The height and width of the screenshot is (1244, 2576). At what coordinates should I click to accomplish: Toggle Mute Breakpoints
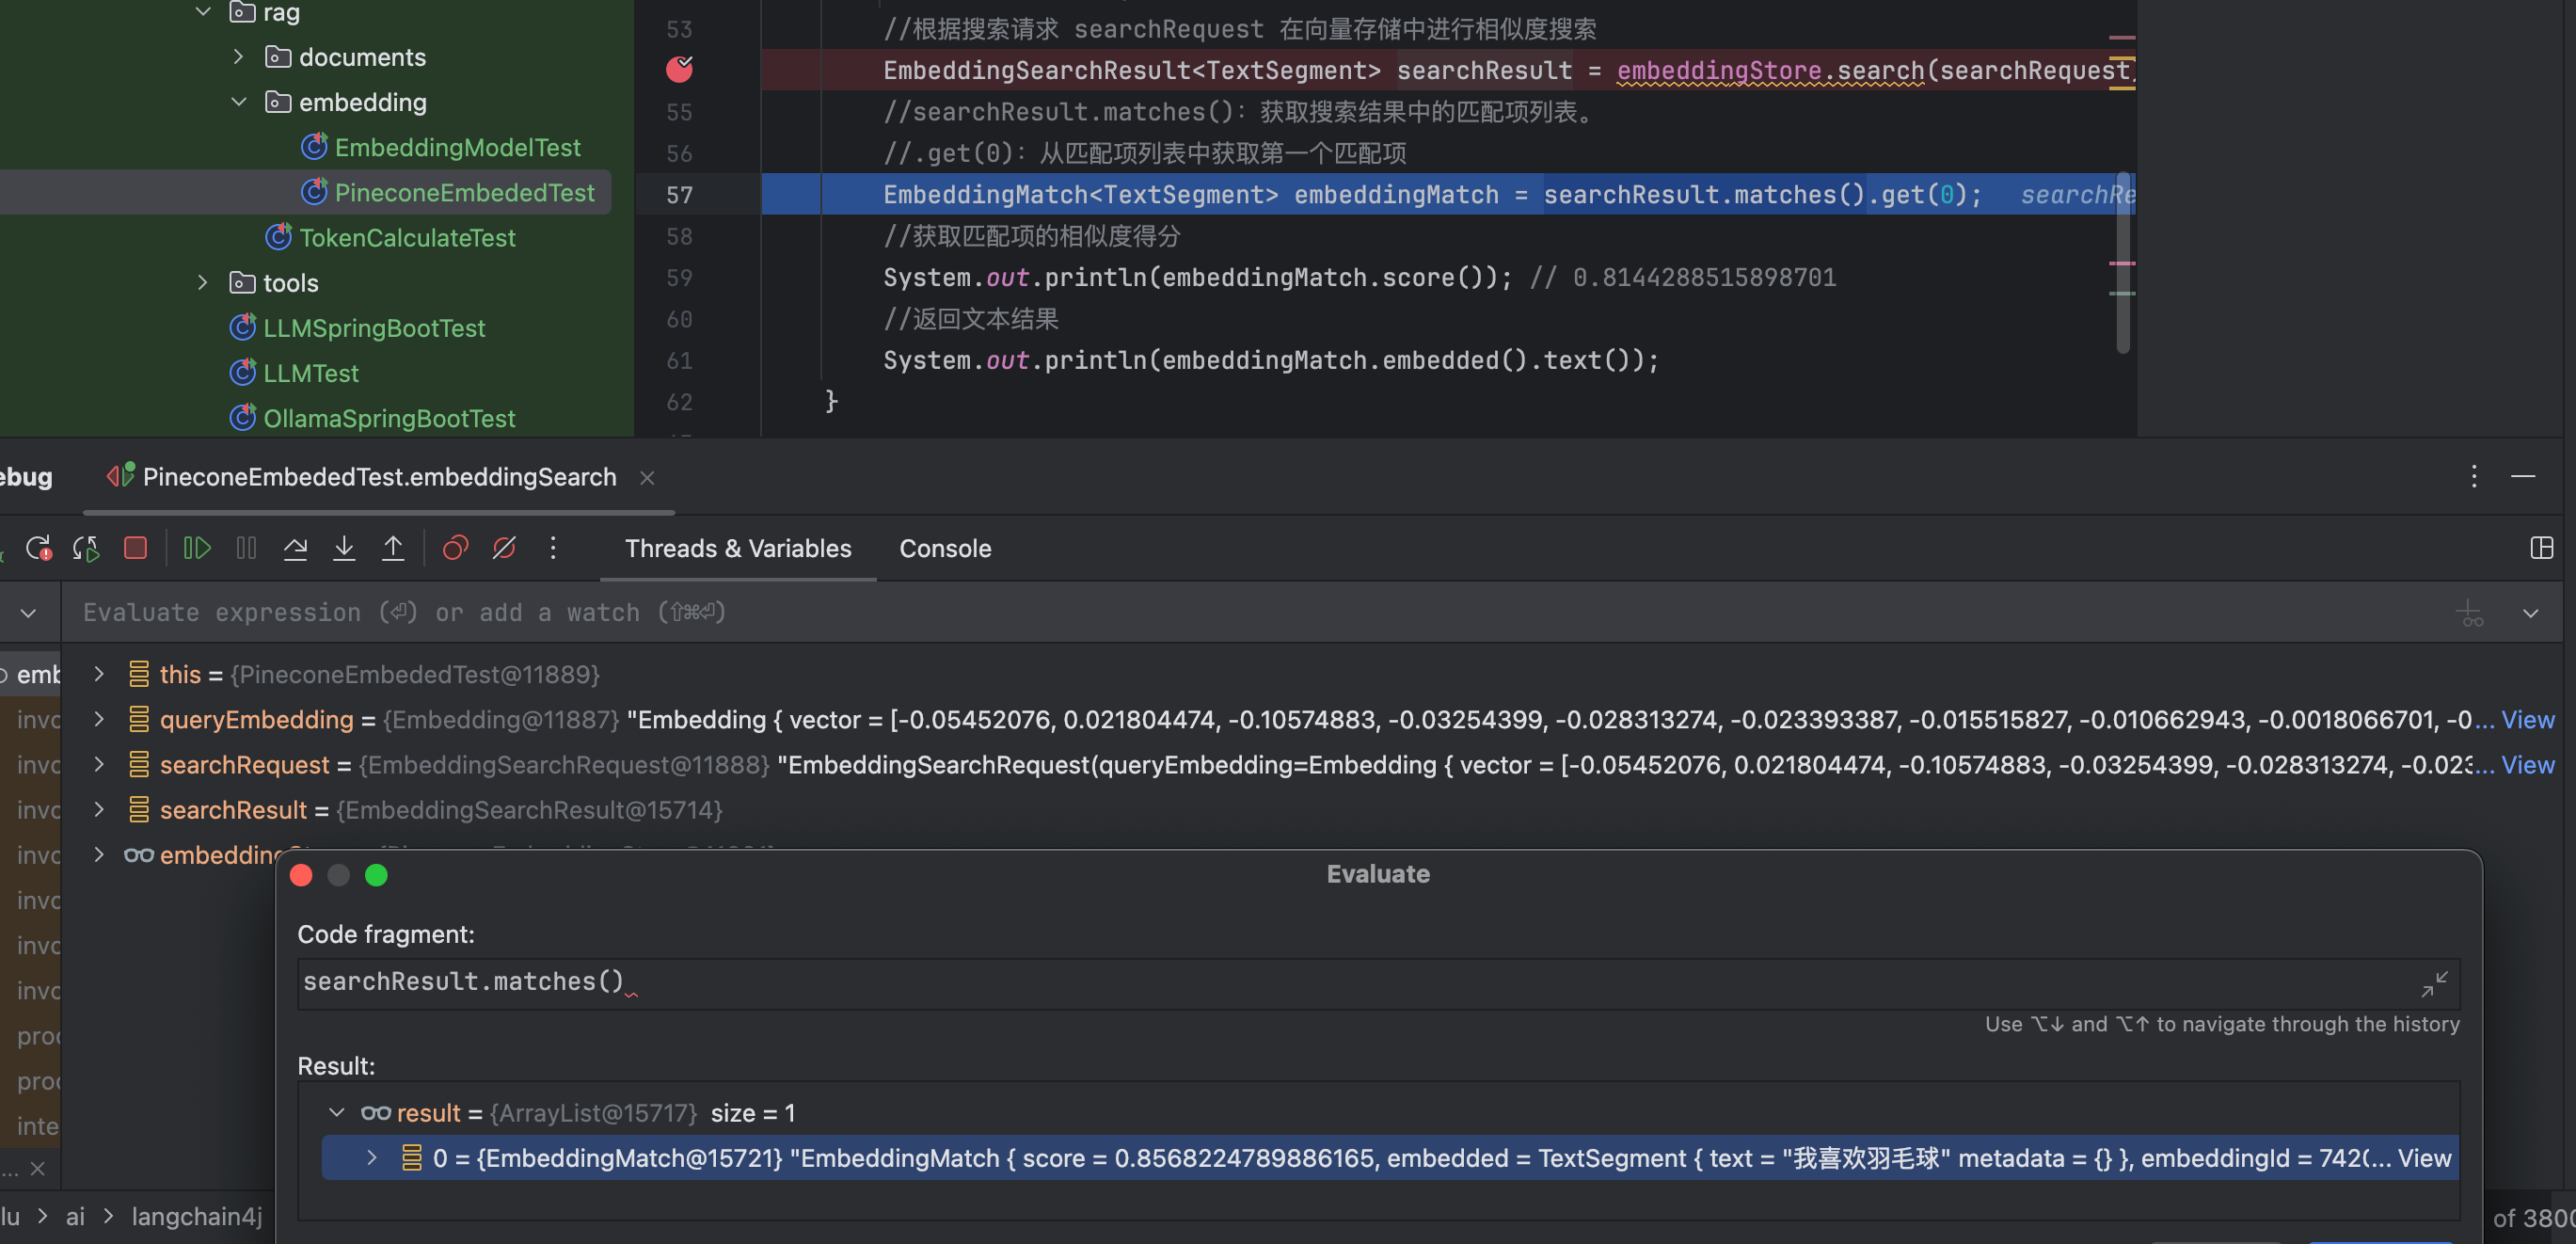(x=504, y=548)
